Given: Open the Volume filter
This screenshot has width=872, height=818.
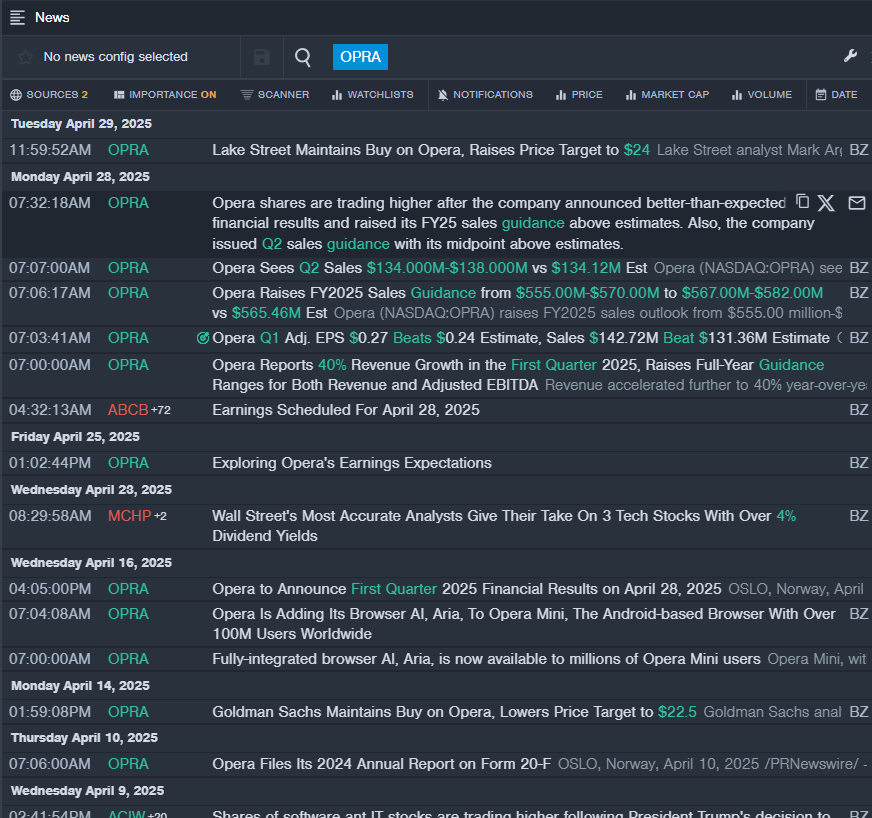Looking at the screenshot, I should pos(762,95).
